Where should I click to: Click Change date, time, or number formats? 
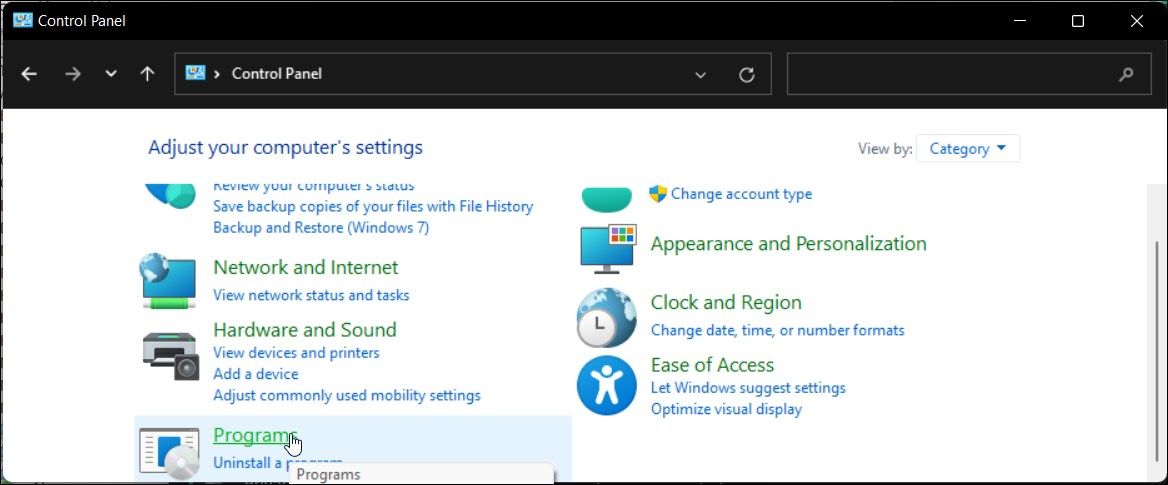(777, 330)
